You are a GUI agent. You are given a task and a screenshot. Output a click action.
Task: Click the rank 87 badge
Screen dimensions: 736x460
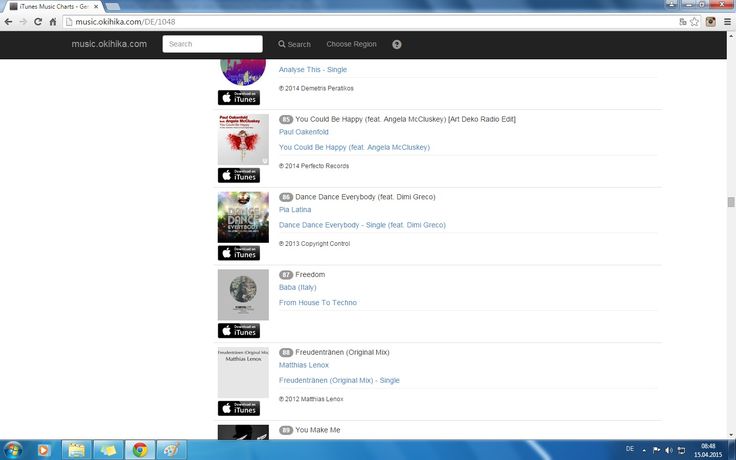pos(286,275)
